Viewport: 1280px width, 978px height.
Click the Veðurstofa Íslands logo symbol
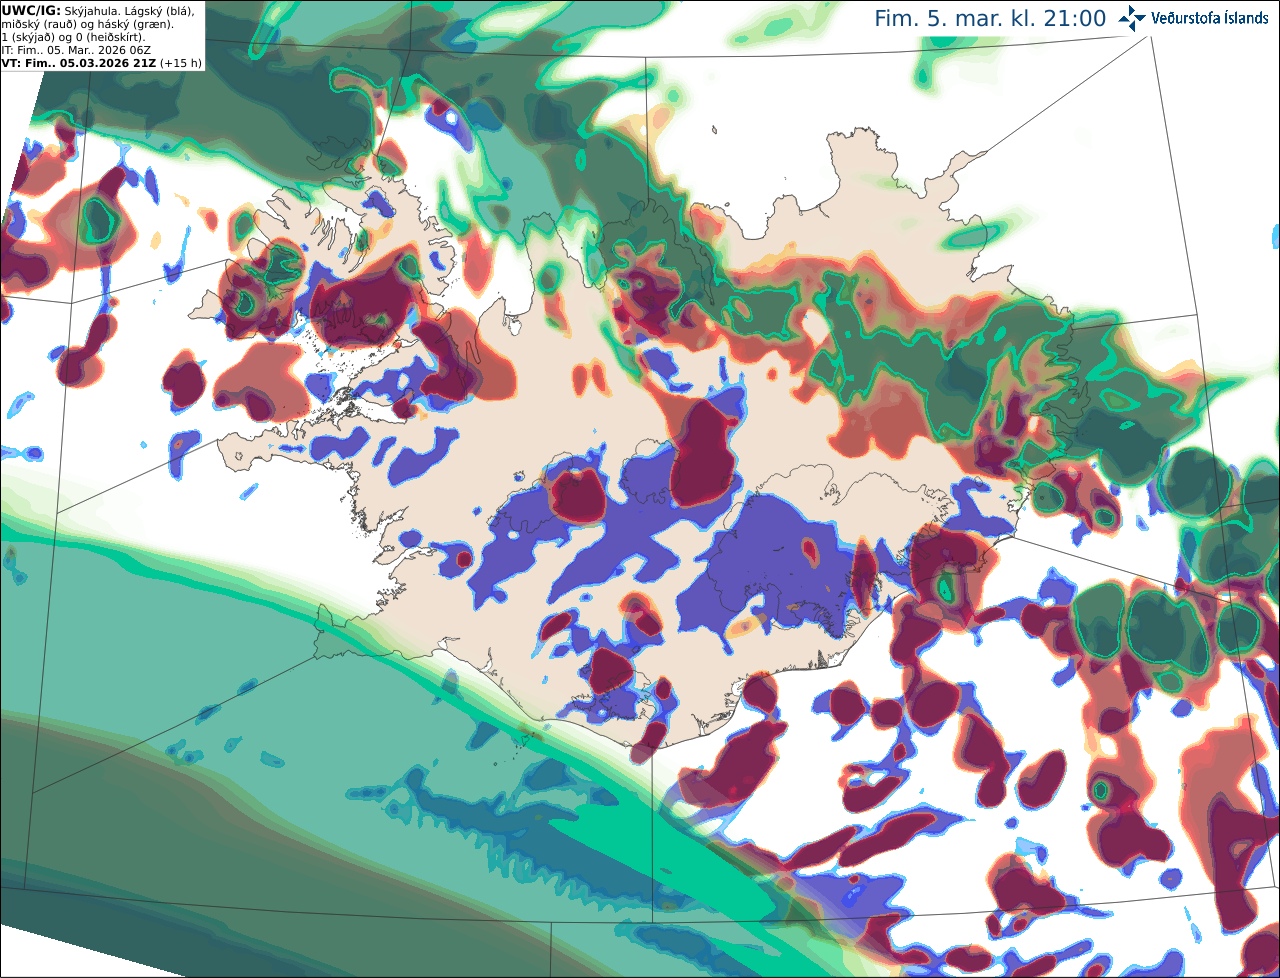(x=1132, y=18)
